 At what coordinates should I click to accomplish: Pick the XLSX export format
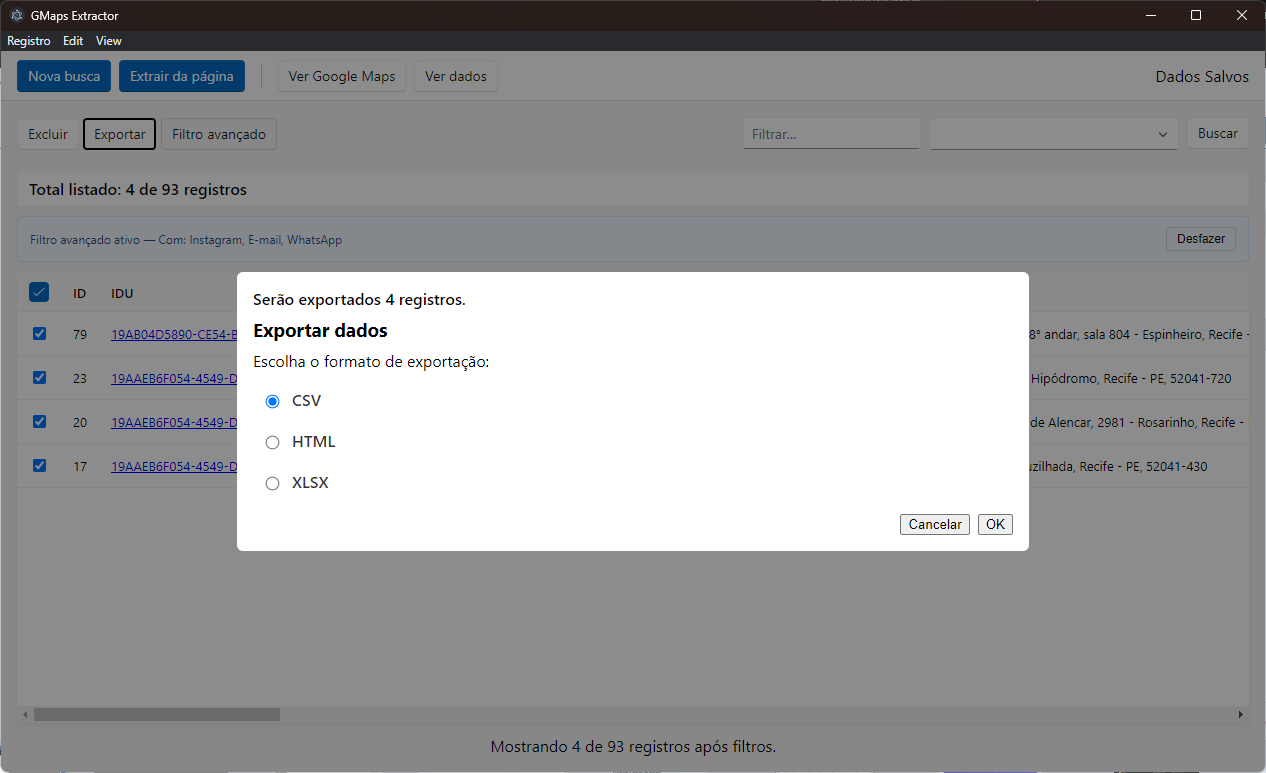click(273, 483)
